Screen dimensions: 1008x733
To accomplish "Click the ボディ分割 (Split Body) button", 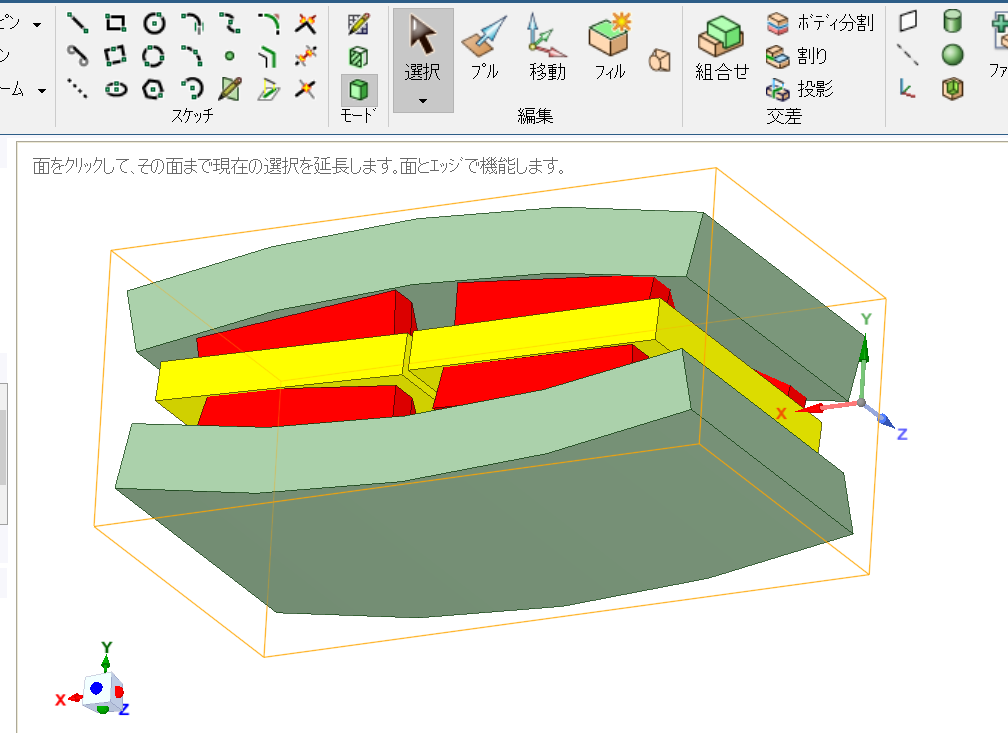I will pos(820,23).
